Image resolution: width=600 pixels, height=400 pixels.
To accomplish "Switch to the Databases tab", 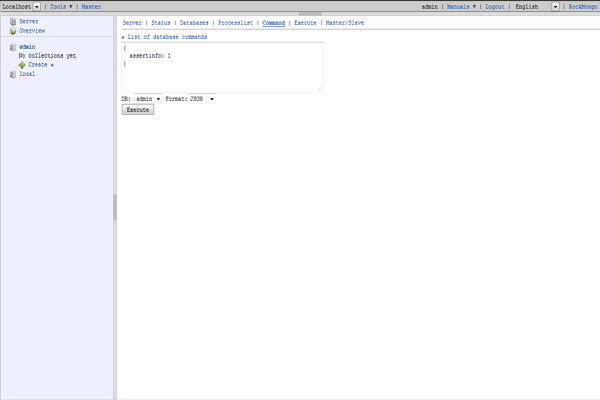I will click(x=194, y=21).
